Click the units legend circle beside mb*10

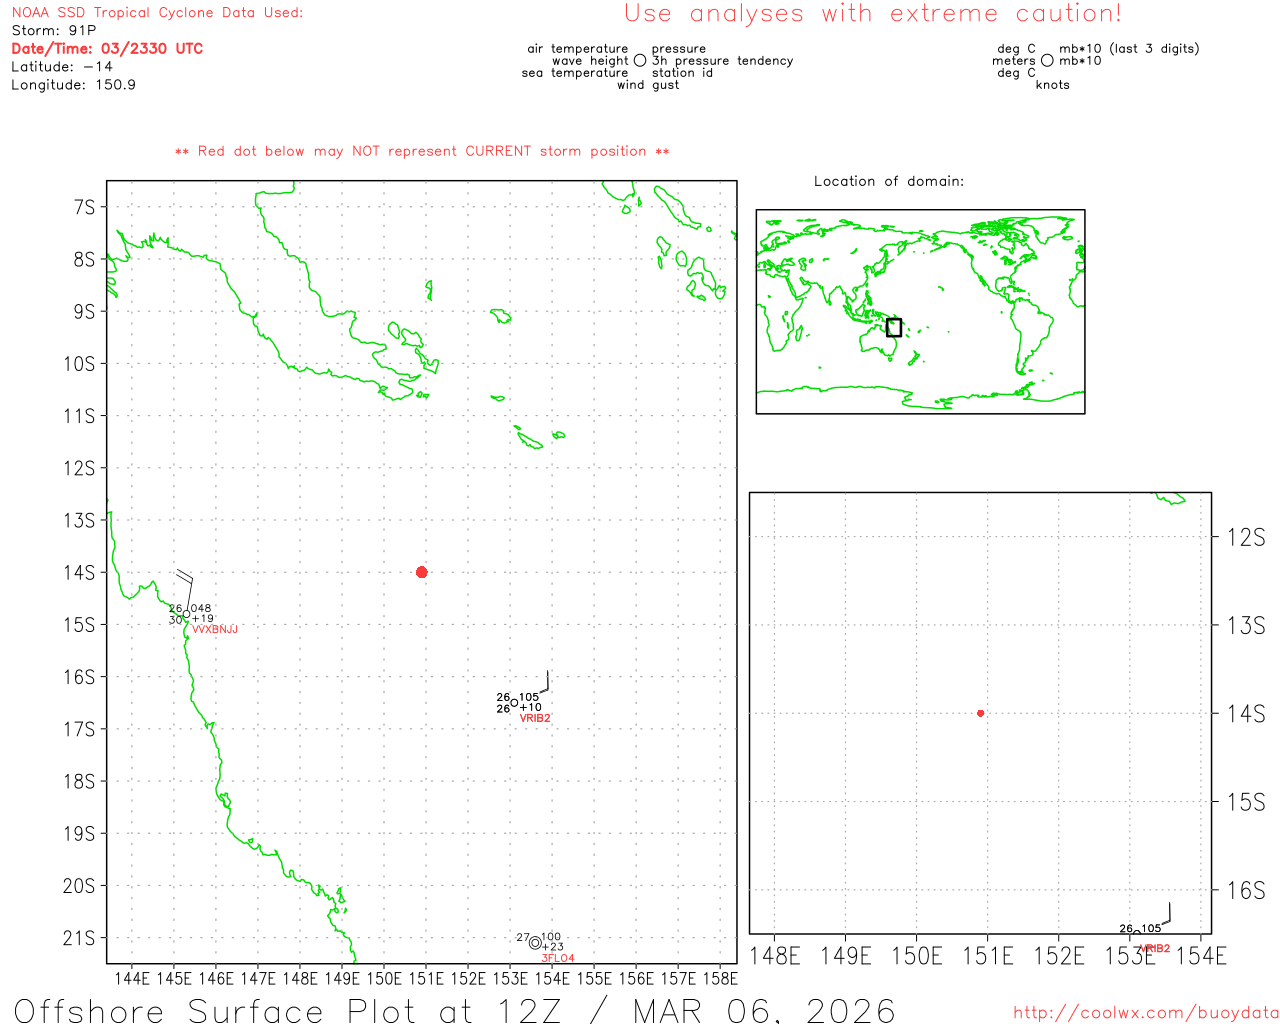[x=1047, y=61]
